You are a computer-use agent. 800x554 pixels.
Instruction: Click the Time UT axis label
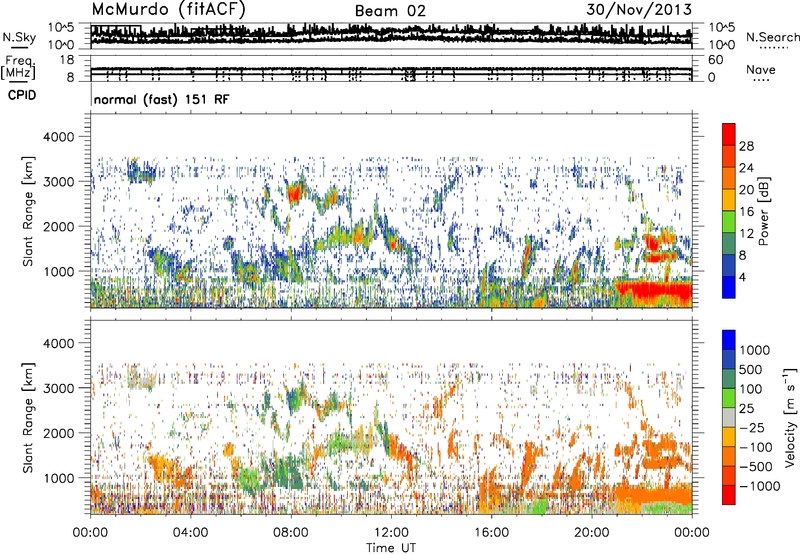pyautogui.click(x=391, y=547)
